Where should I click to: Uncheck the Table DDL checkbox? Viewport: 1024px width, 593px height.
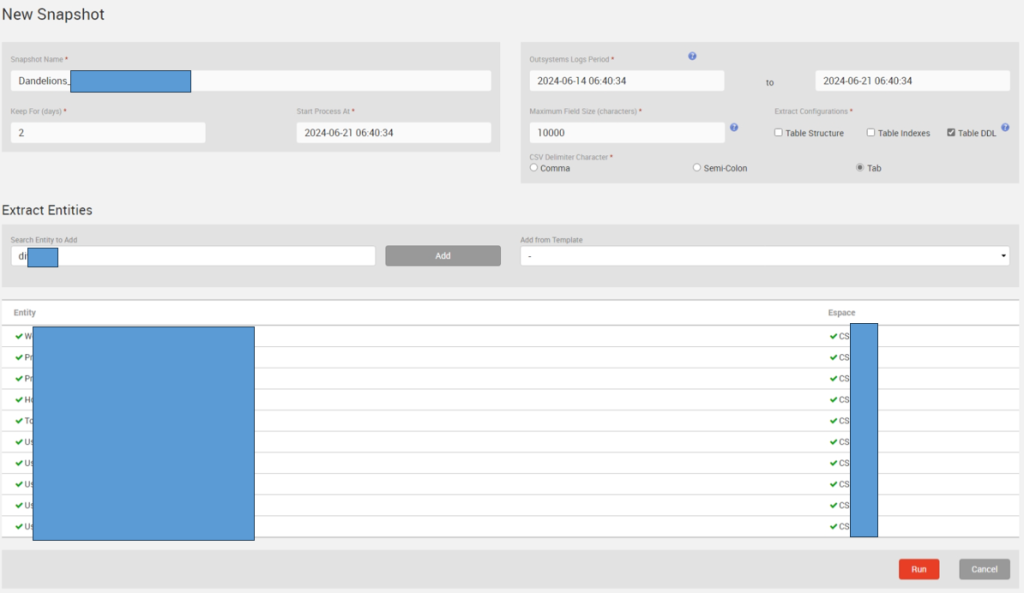(x=951, y=133)
